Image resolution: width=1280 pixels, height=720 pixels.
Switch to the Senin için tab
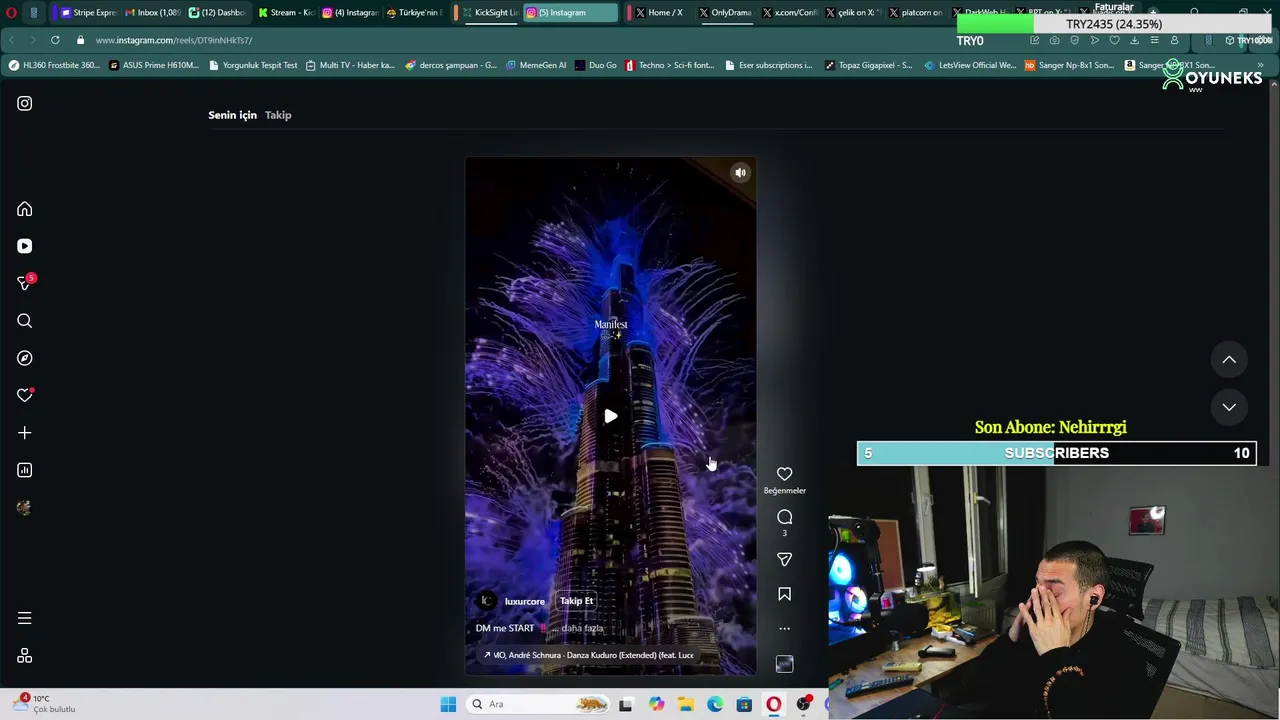click(232, 115)
